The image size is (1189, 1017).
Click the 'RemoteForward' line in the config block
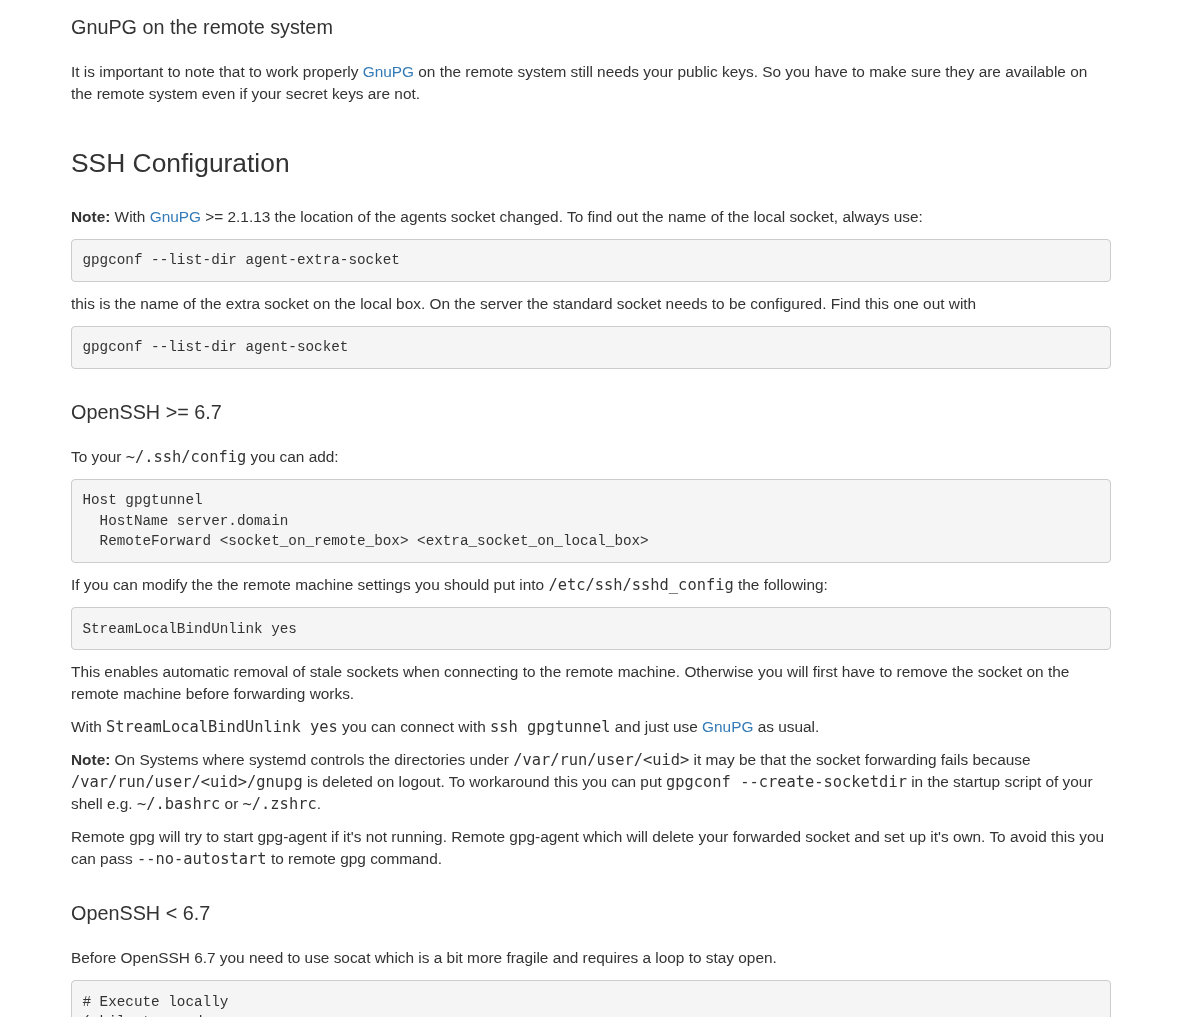point(373,541)
